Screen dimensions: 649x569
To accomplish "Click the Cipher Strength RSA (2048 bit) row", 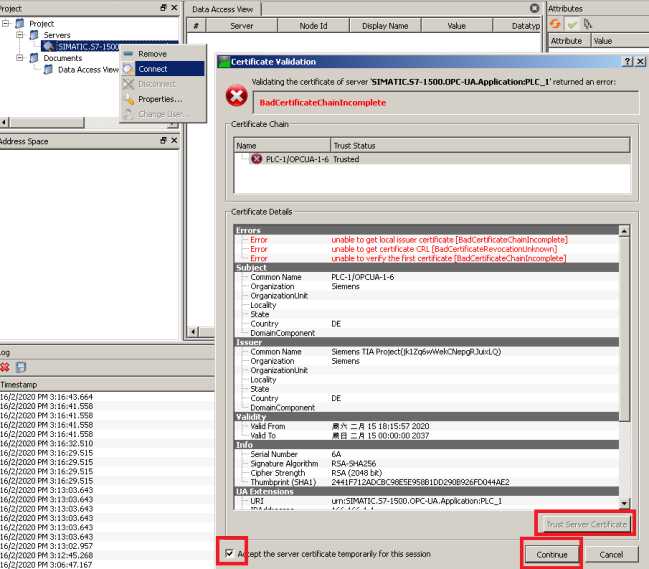I will point(427,473).
